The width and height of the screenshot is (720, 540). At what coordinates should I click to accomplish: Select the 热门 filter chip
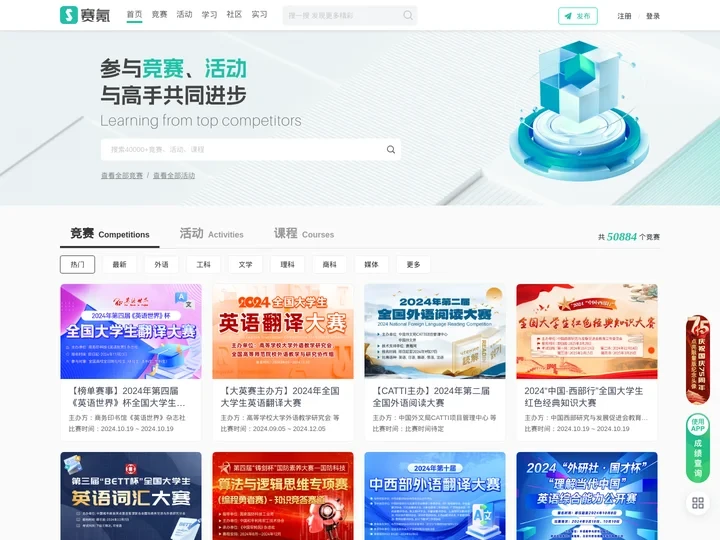(78, 264)
